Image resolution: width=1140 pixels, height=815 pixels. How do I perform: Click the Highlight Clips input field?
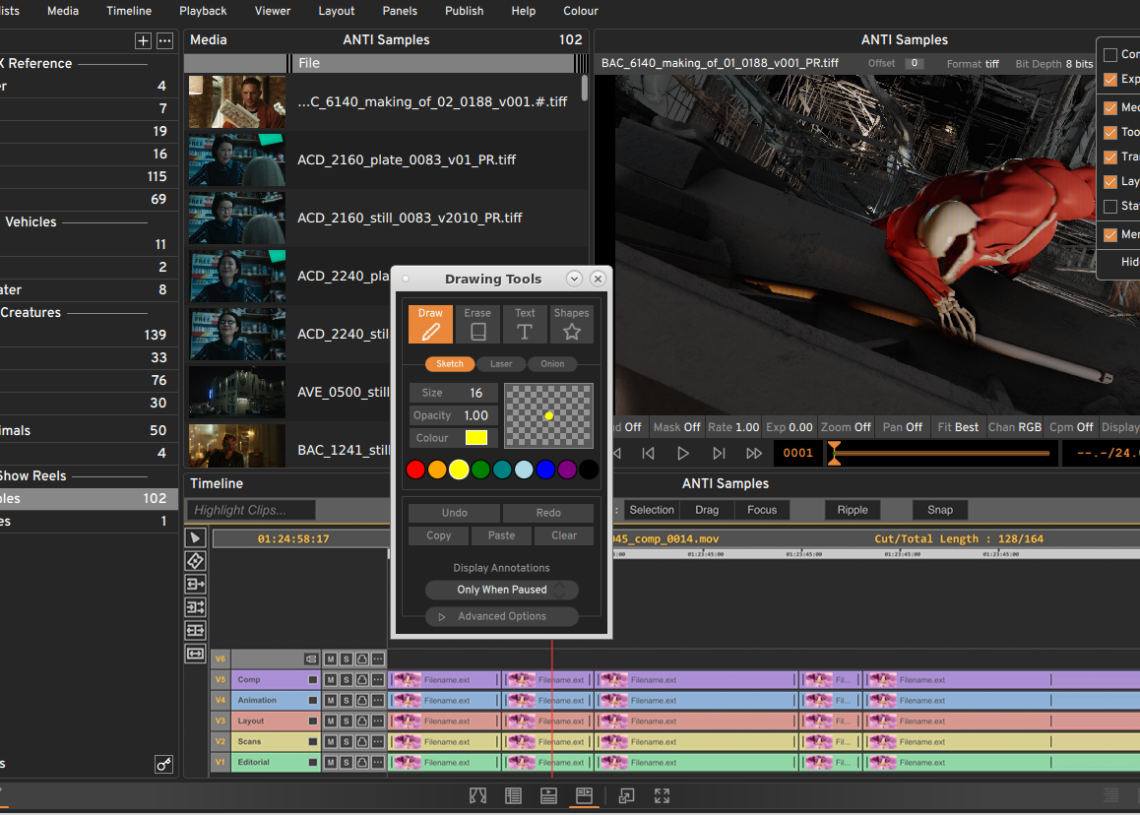(x=251, y=510)
